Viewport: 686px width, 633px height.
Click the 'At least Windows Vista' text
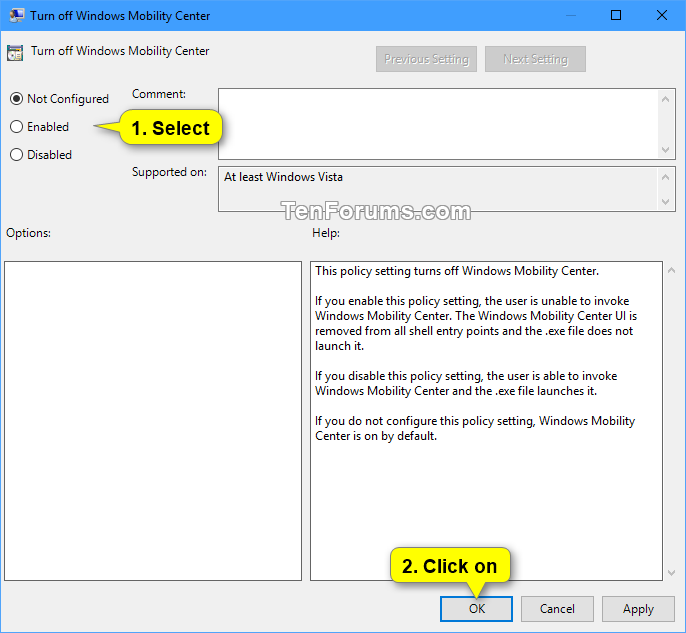point(283,177)
